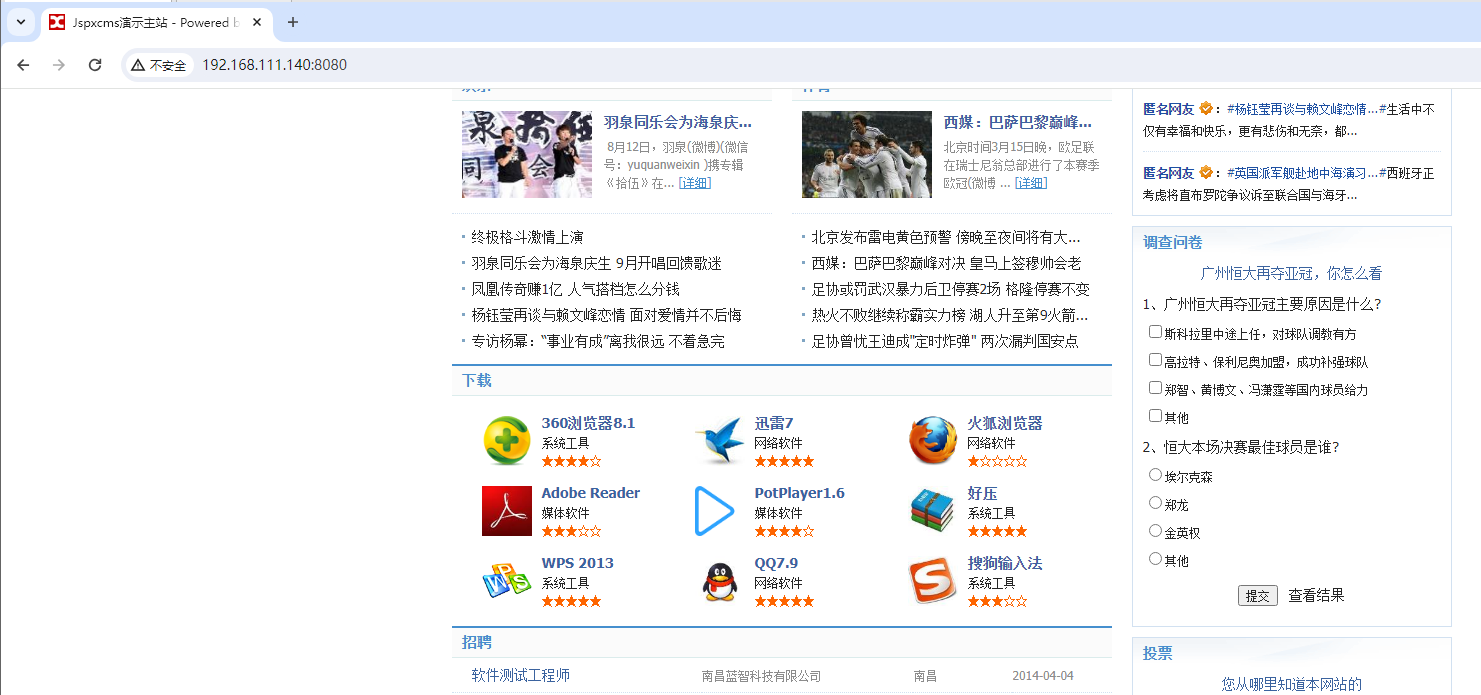Open the PotPlayer1.6 play icon
Viewport: 1481px width, 695px height.
point(715,511)
